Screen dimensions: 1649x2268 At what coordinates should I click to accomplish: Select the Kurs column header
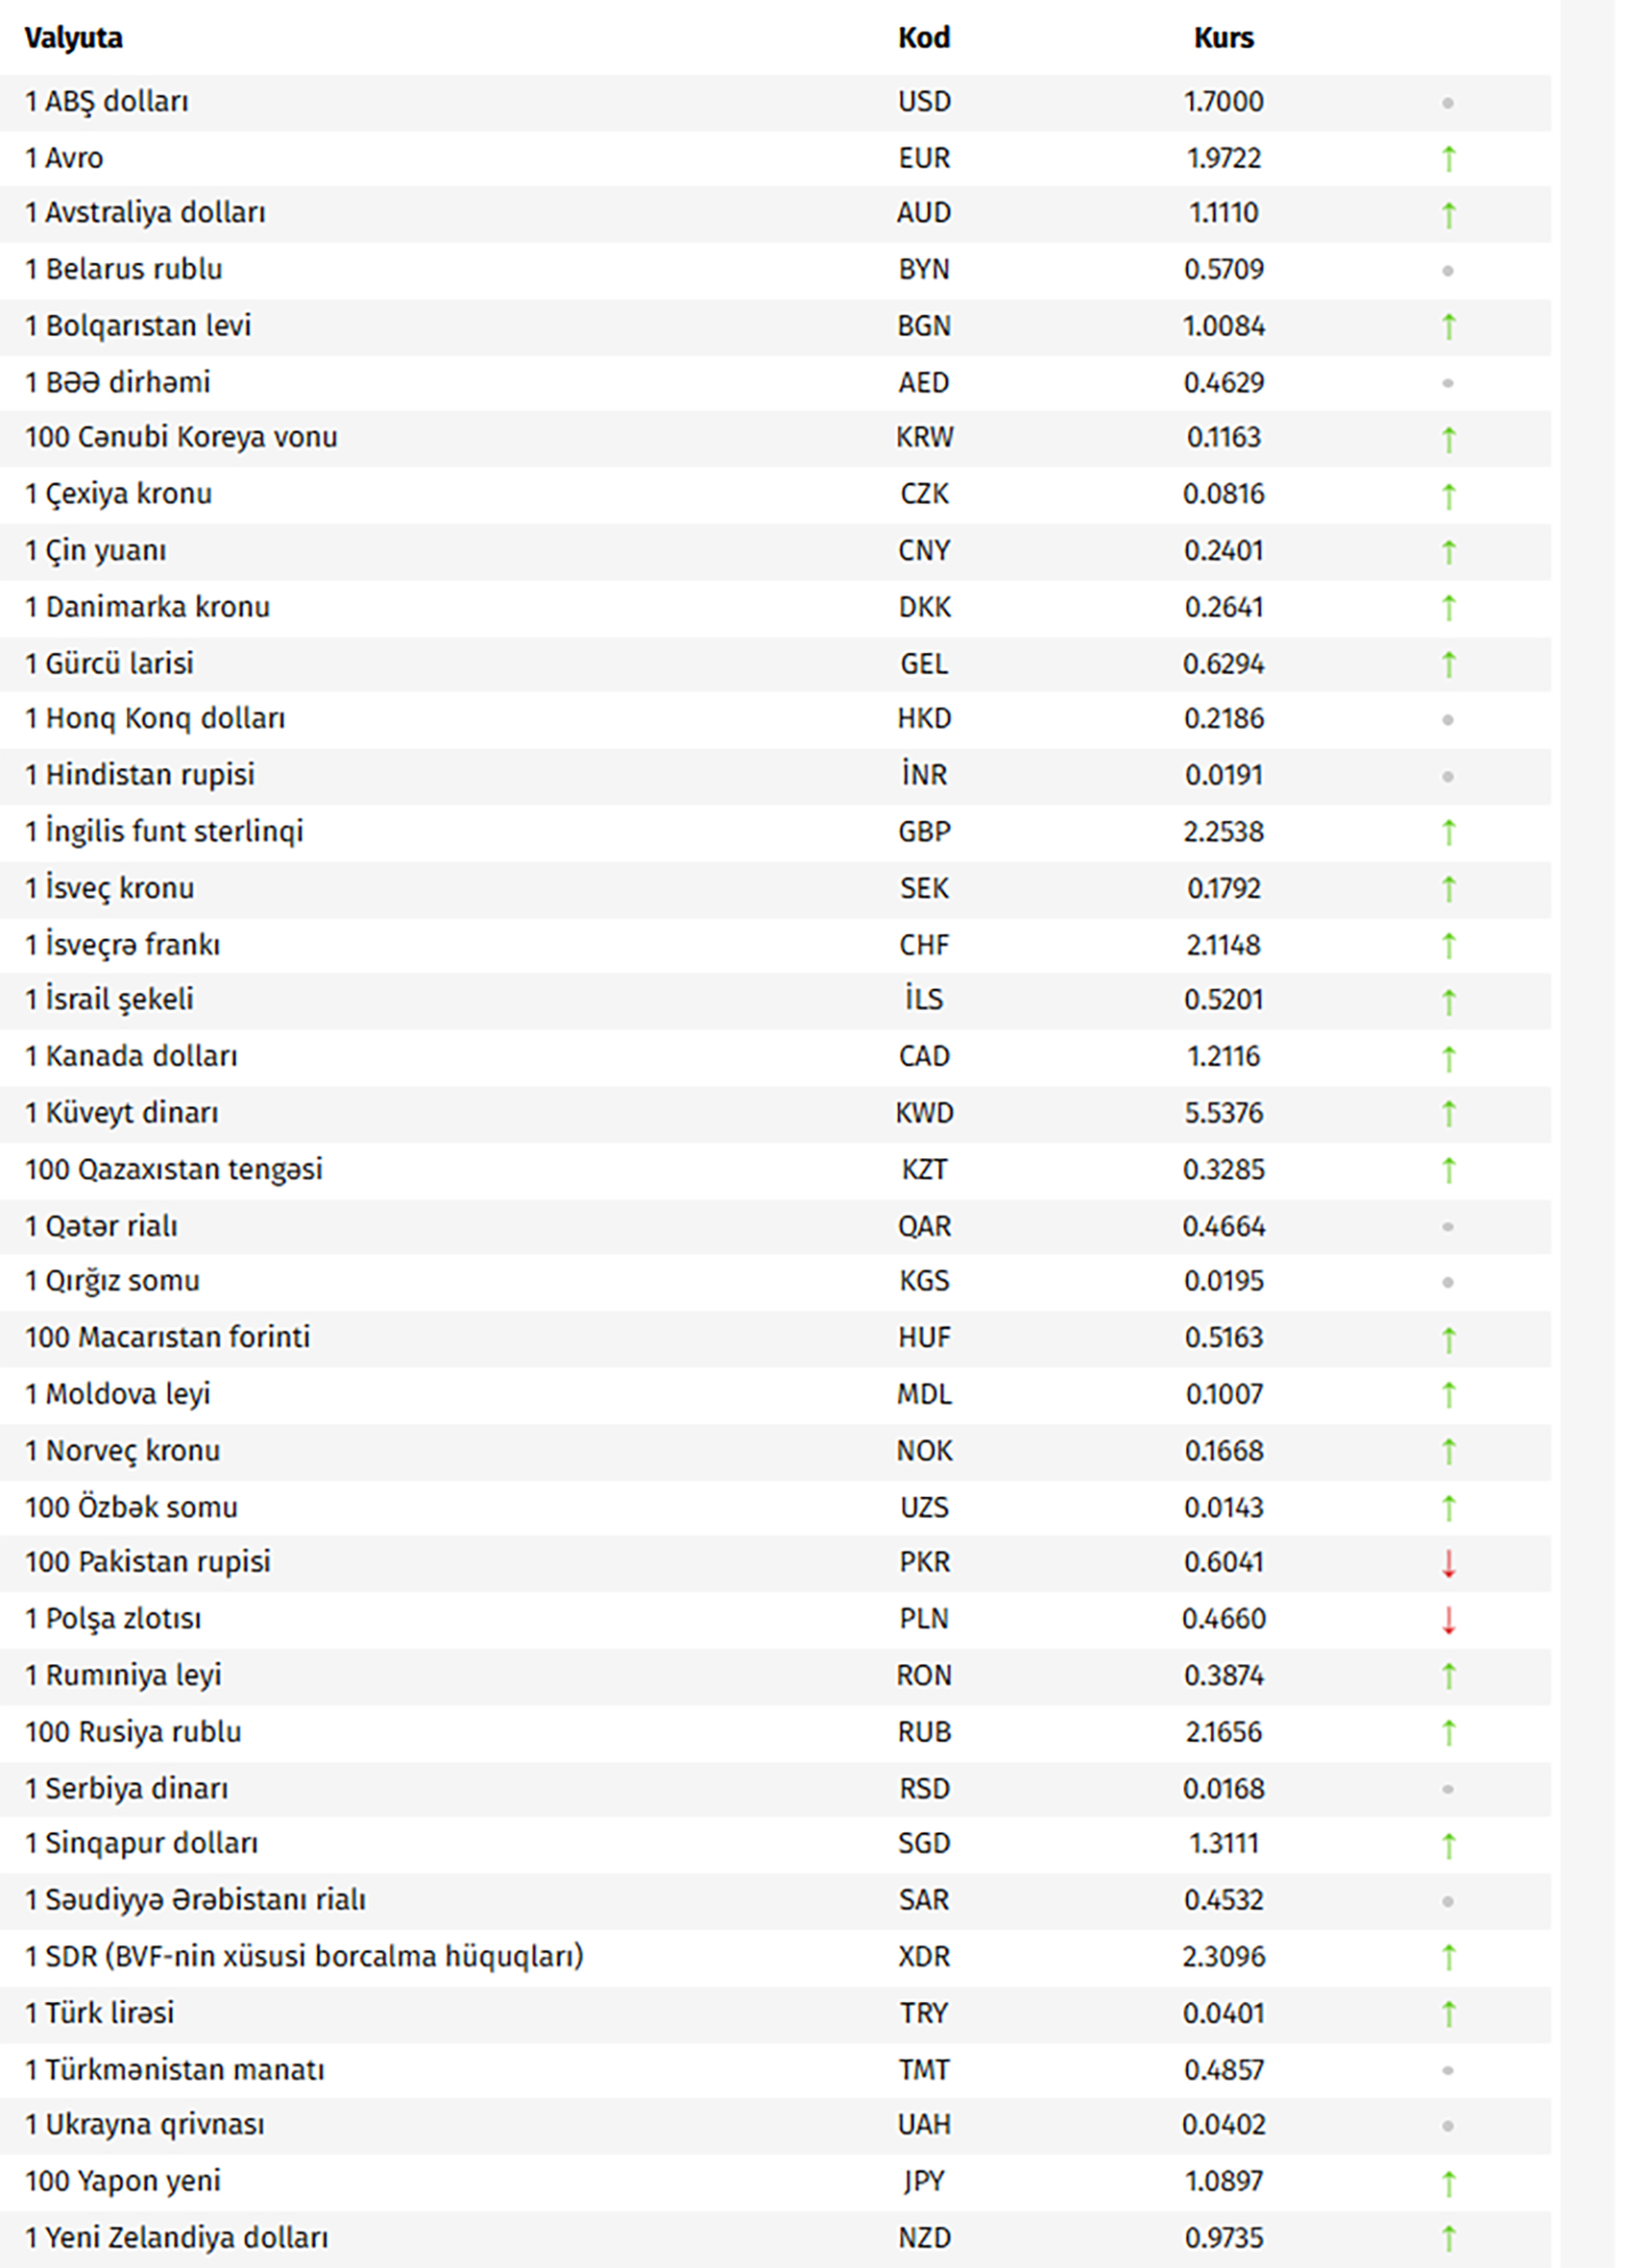coord(1224,38)
